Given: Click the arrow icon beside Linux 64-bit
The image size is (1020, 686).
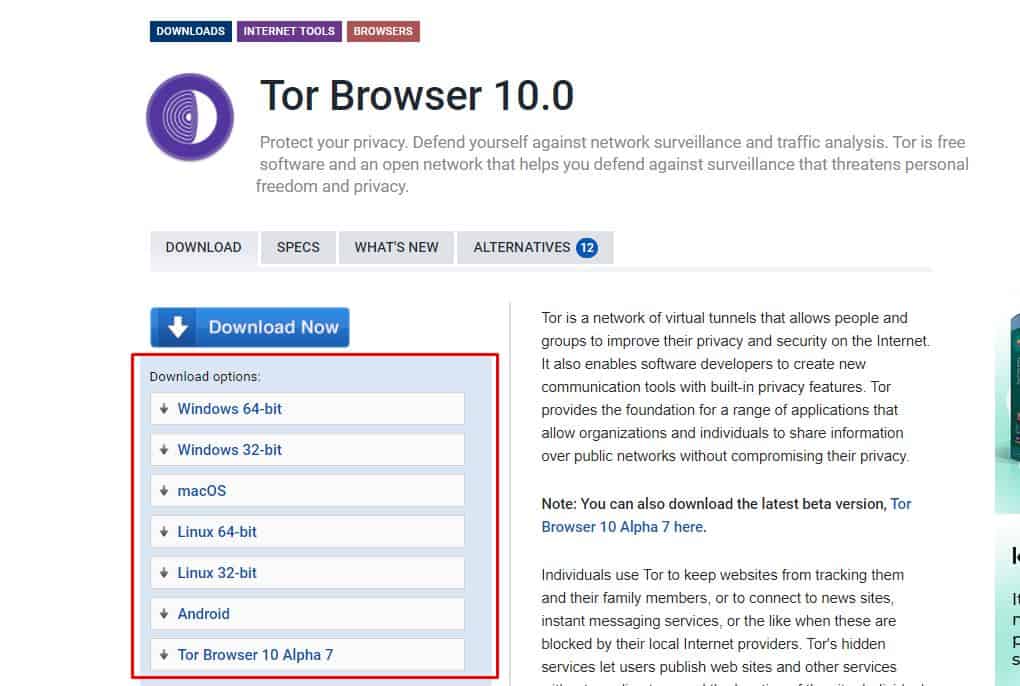Looking at the screenshot, I should 163,532.
